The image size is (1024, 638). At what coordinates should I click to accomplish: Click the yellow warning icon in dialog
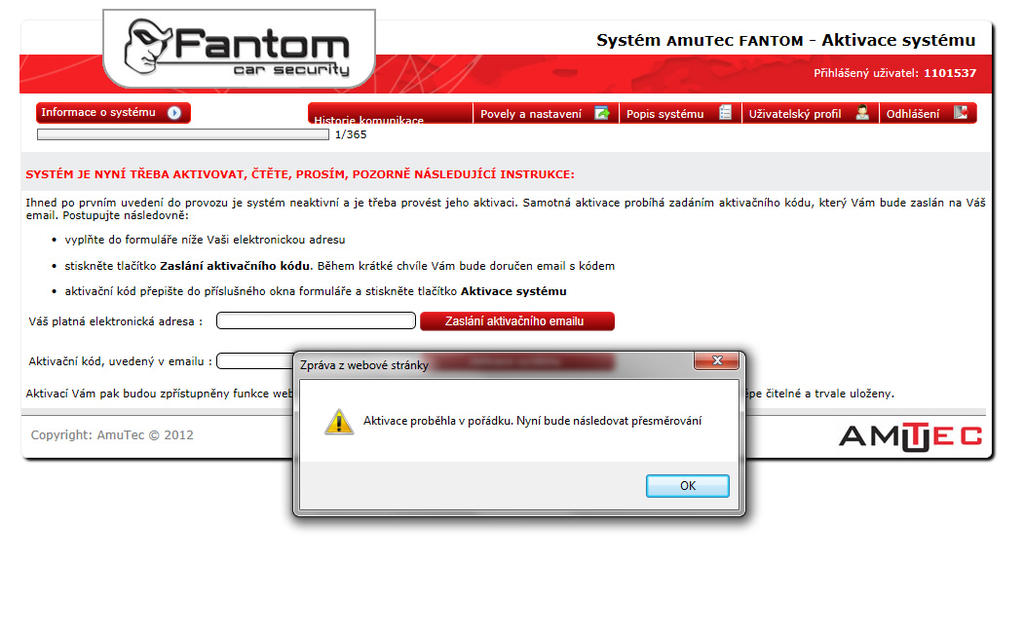point(339,421)
